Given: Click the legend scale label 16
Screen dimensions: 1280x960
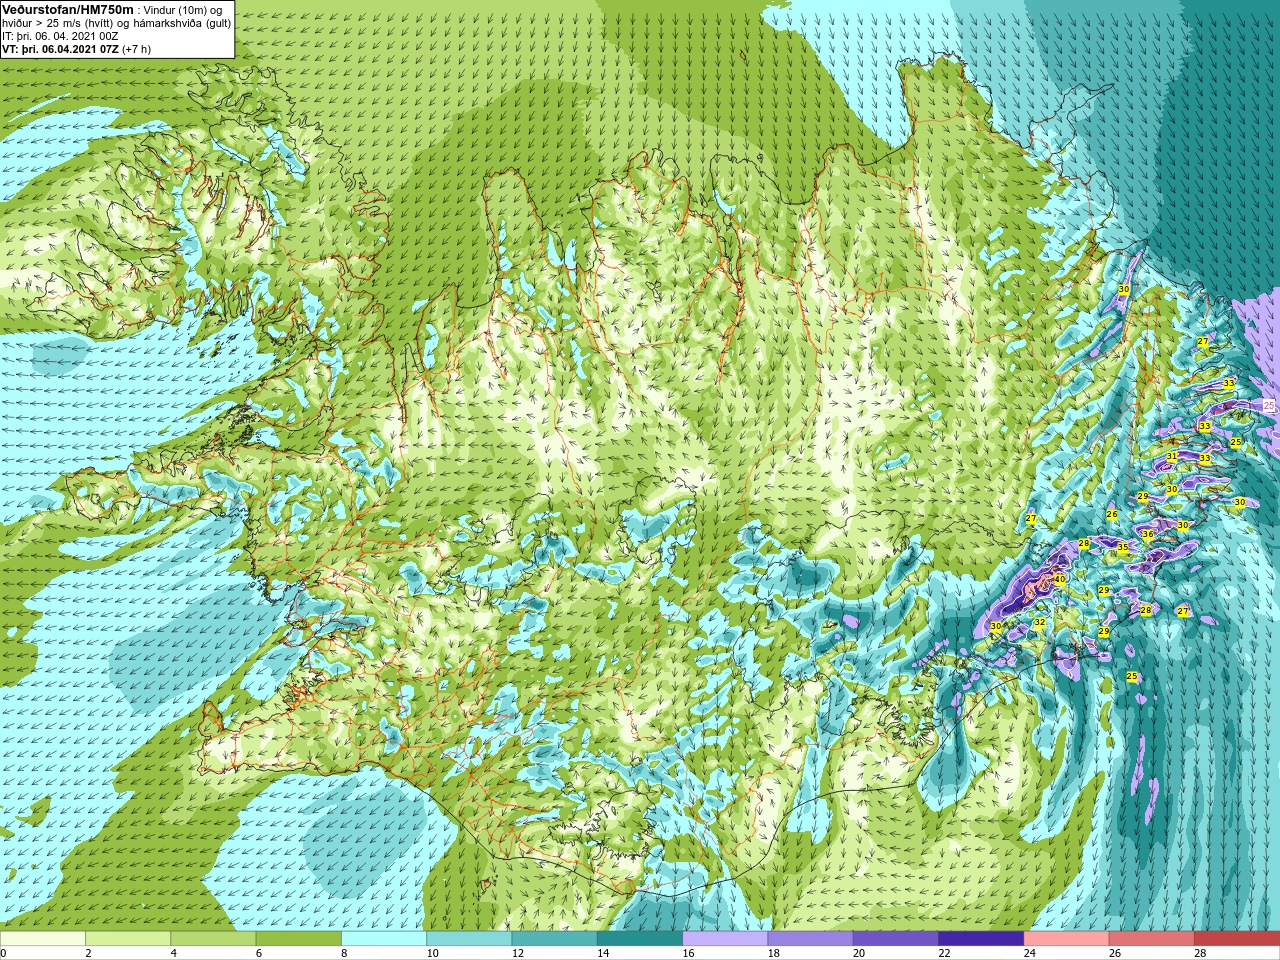Looking at the screenshot, I should [x=689, y=953].
